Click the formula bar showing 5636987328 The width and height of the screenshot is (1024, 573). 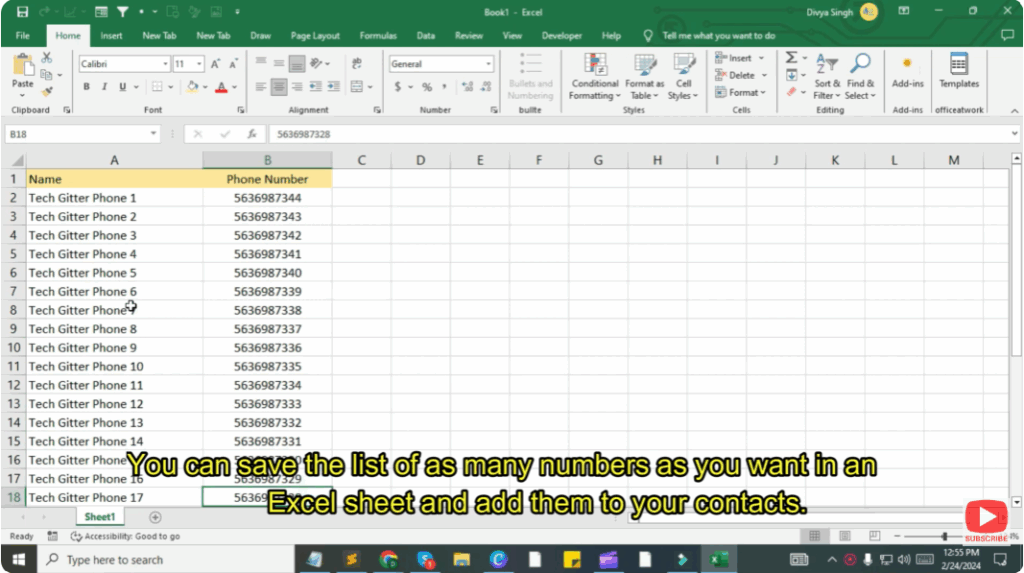point(640,134)
